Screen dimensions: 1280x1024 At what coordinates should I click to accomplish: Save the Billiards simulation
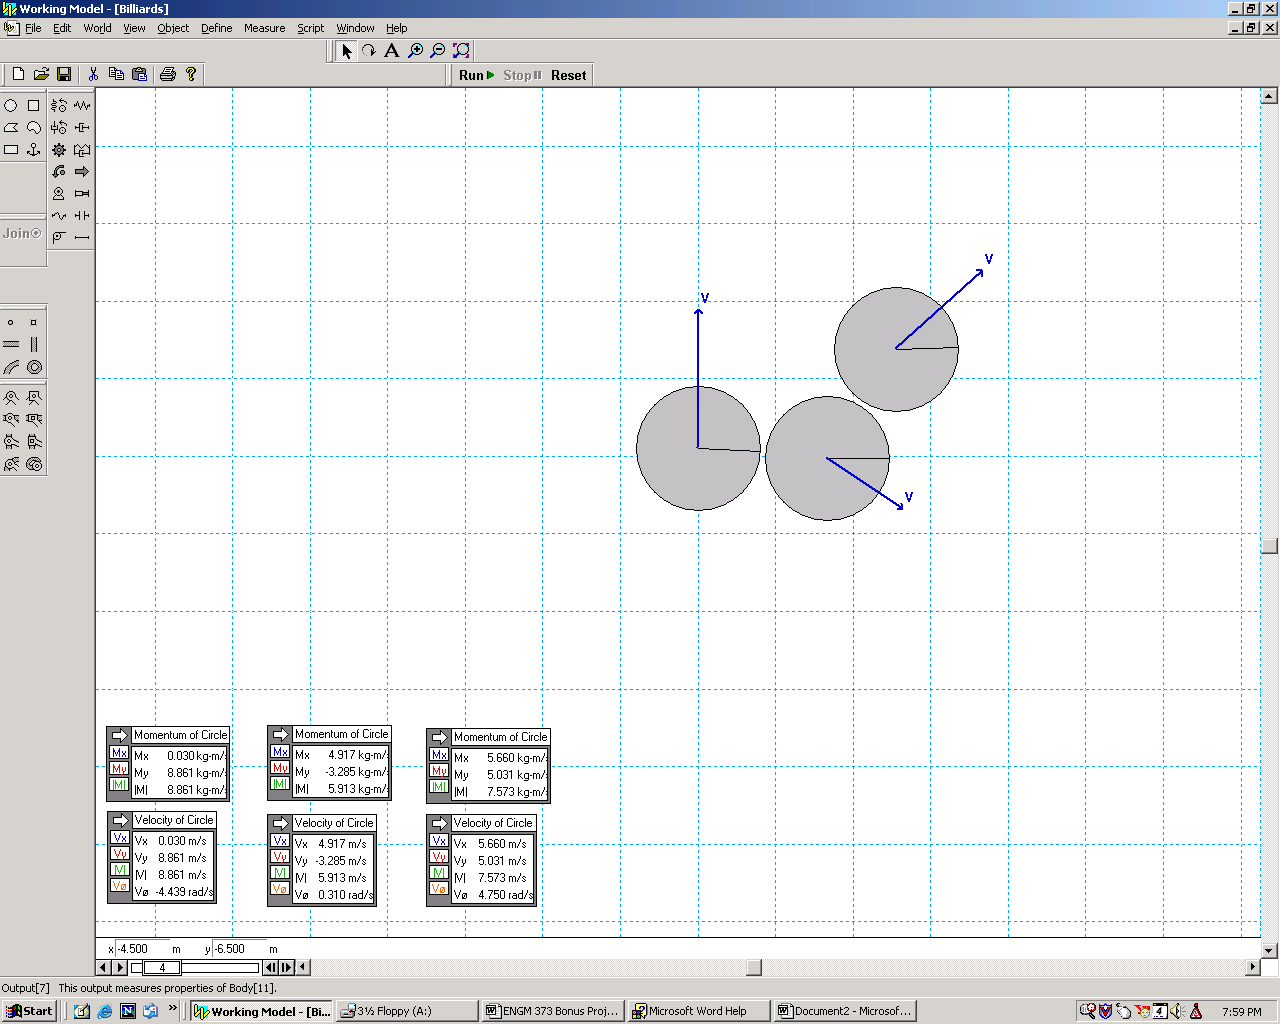click(64, 74)
